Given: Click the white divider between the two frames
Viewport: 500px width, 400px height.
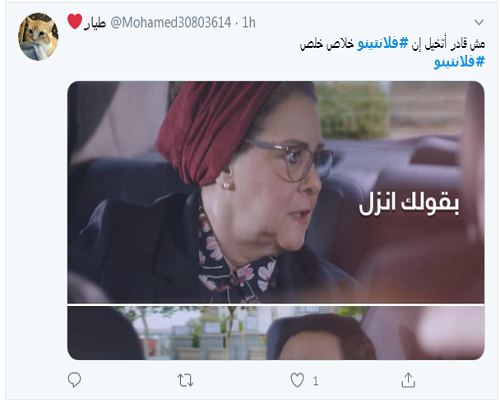Looking at the screenshot, I should pos(276,304).
